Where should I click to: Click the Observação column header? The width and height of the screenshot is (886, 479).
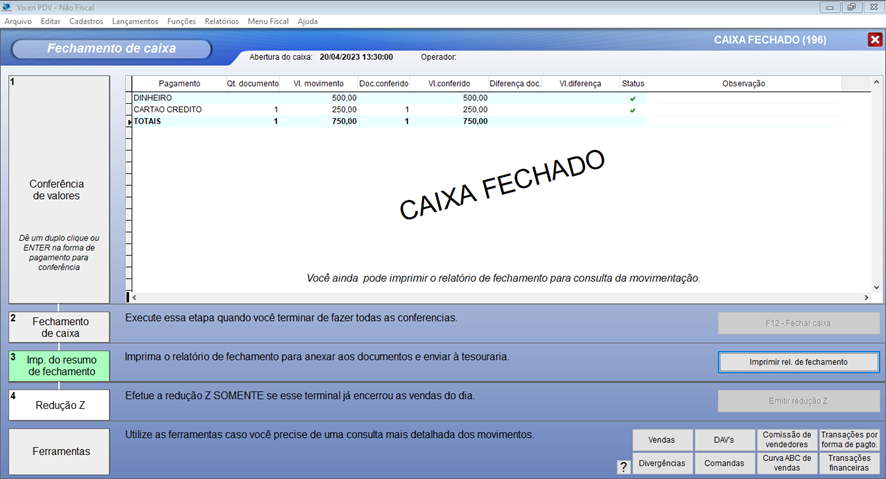click(744, 84)
